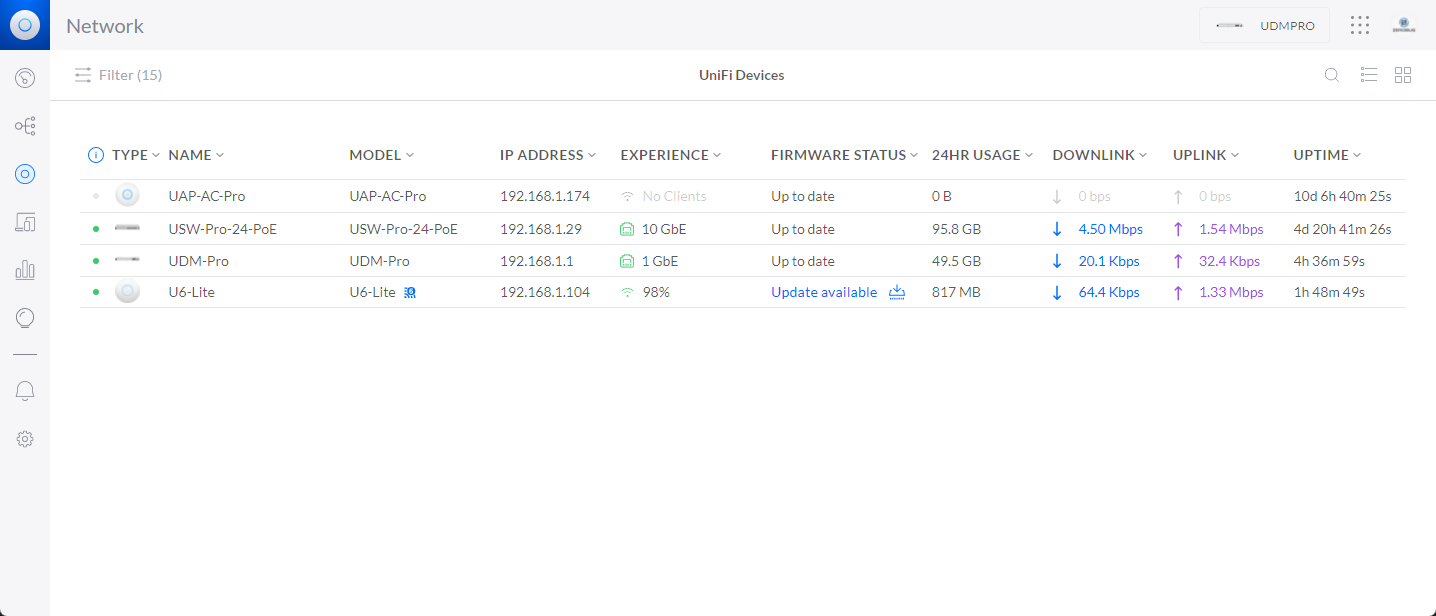
Task: Click the 98% experience value
Action: [656, 293]
